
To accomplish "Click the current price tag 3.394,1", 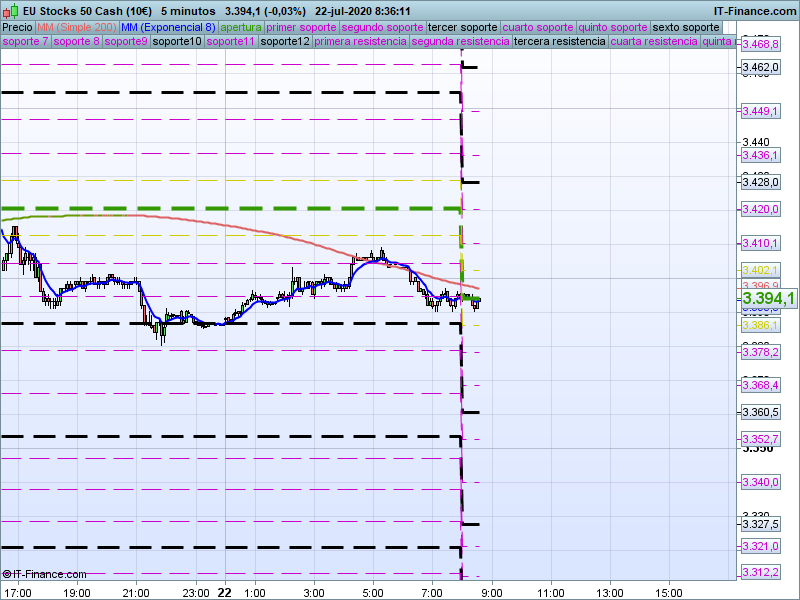I will coord(767,299).
